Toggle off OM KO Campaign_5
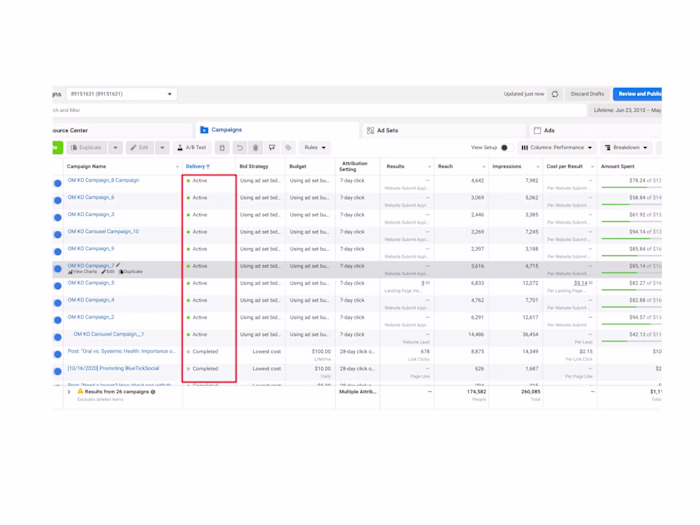The image size is (700, 525). point(58,286)
